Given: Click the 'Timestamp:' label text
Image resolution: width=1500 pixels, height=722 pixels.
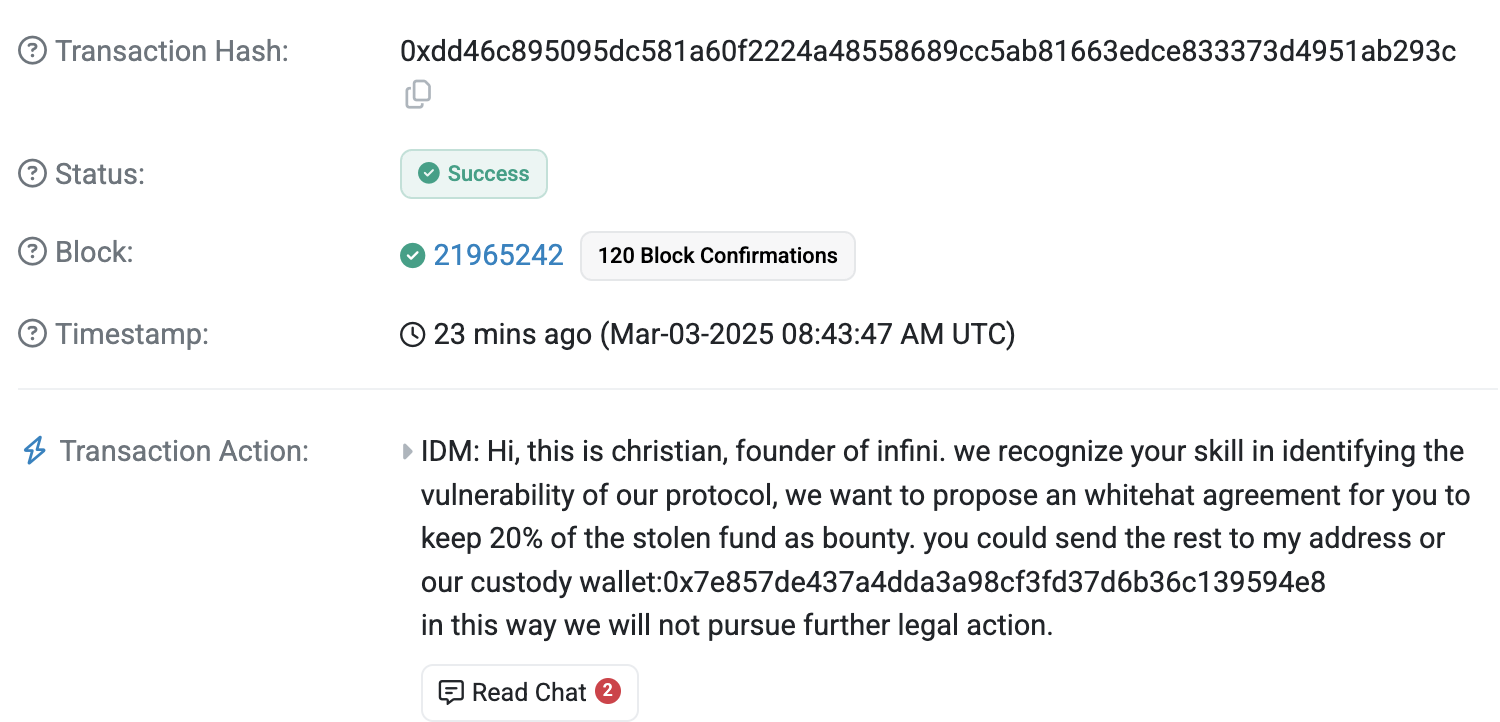Looking at the screenshot, I should [132, 333].
